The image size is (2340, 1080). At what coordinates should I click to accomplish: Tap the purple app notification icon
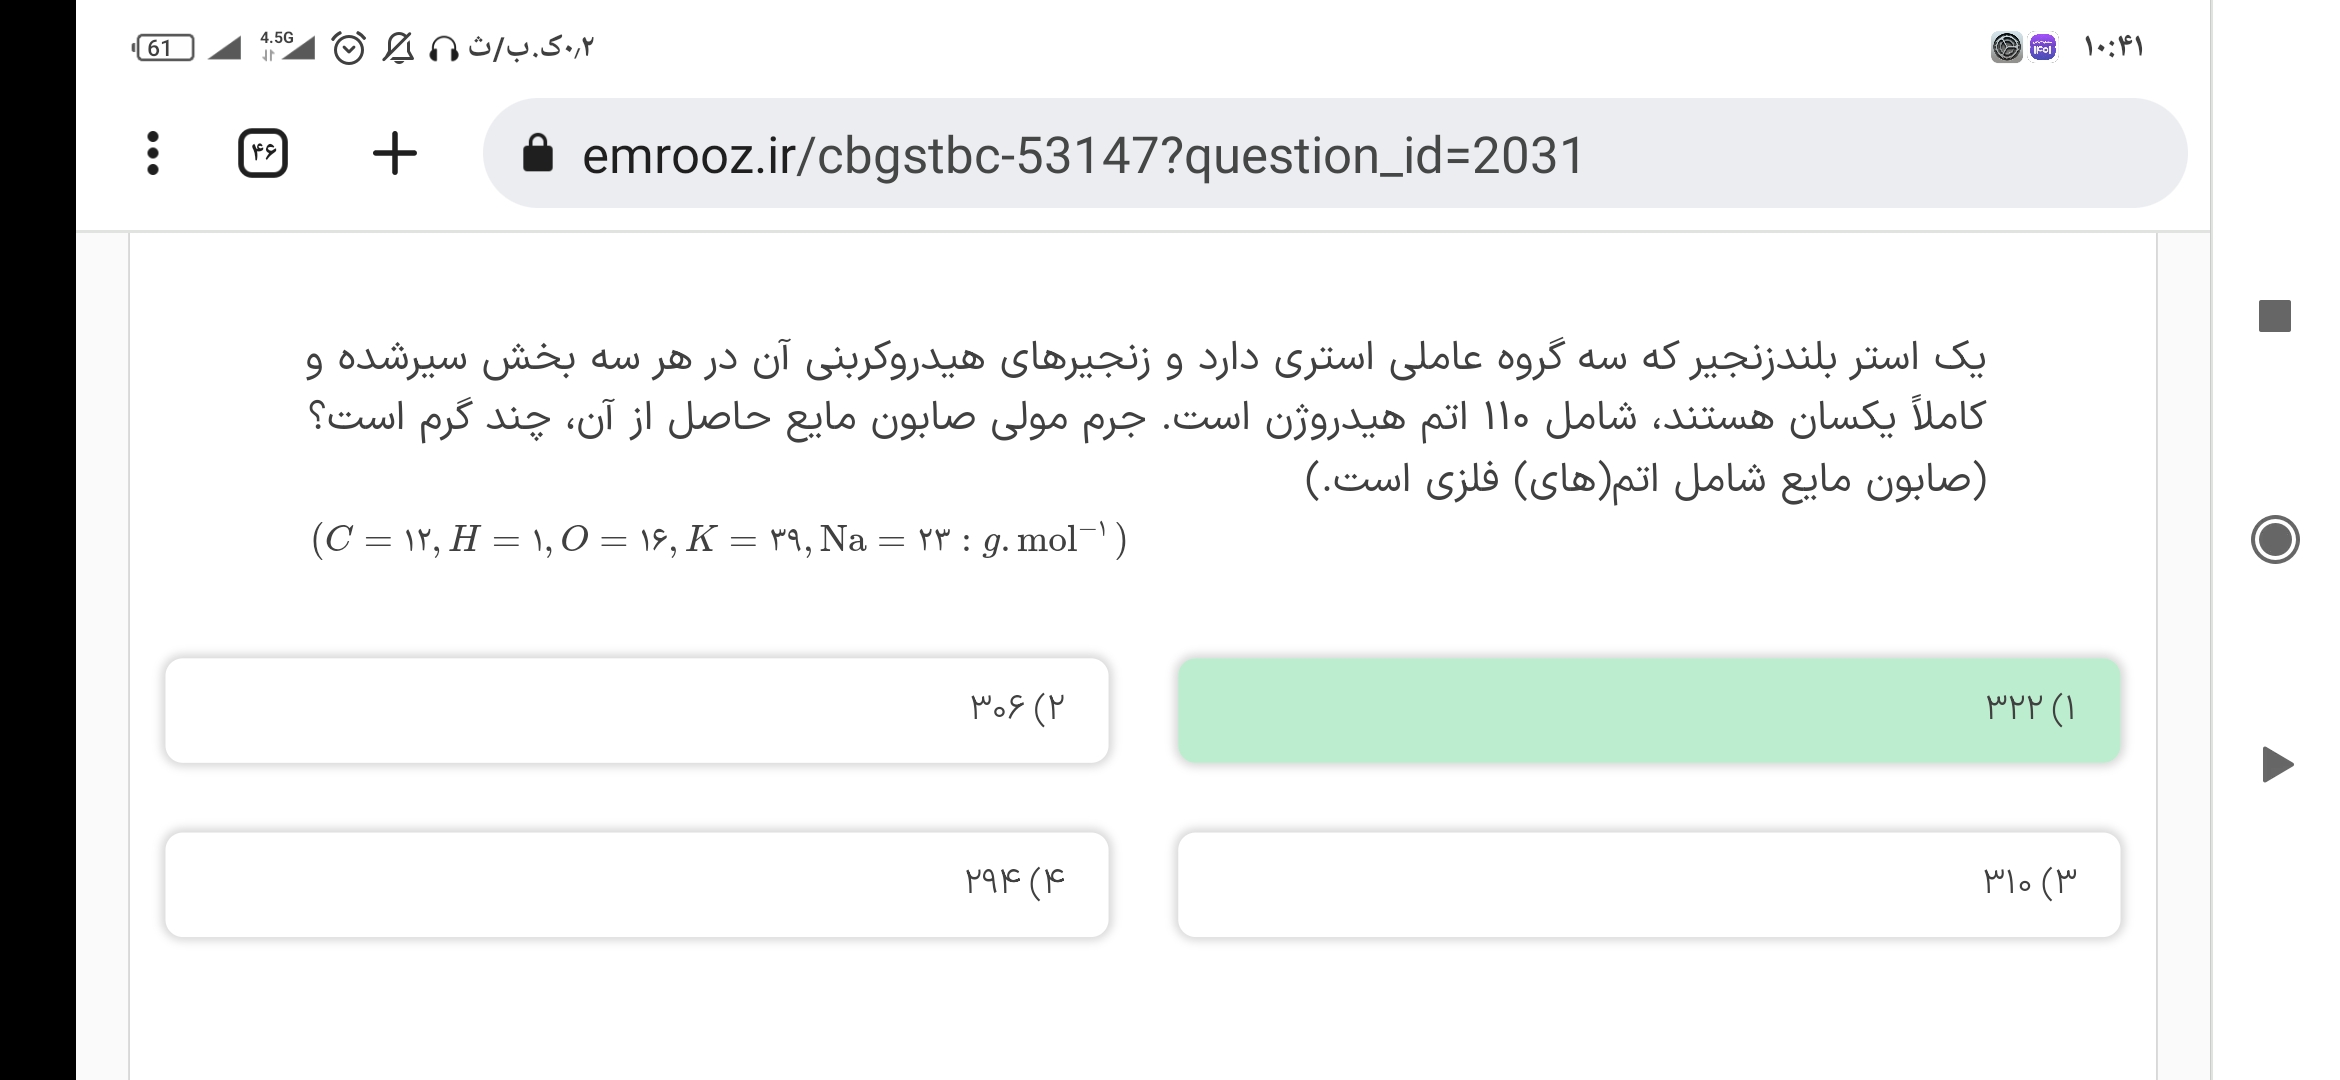click(2043, 48)
